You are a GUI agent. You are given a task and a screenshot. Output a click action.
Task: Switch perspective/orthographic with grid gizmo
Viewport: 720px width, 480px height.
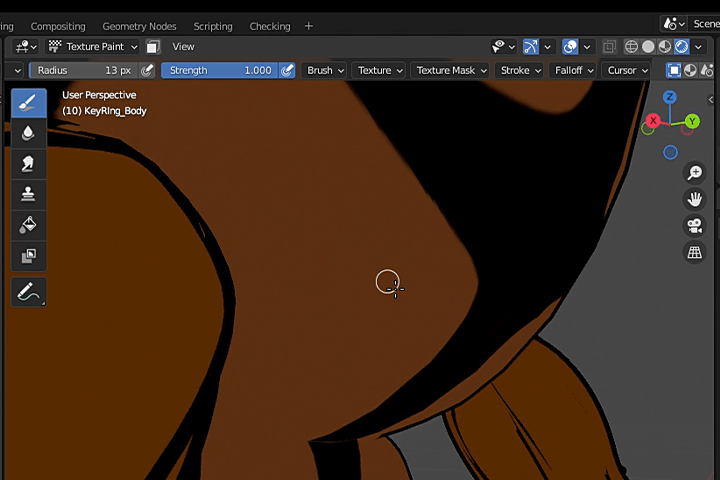point(694,252)
